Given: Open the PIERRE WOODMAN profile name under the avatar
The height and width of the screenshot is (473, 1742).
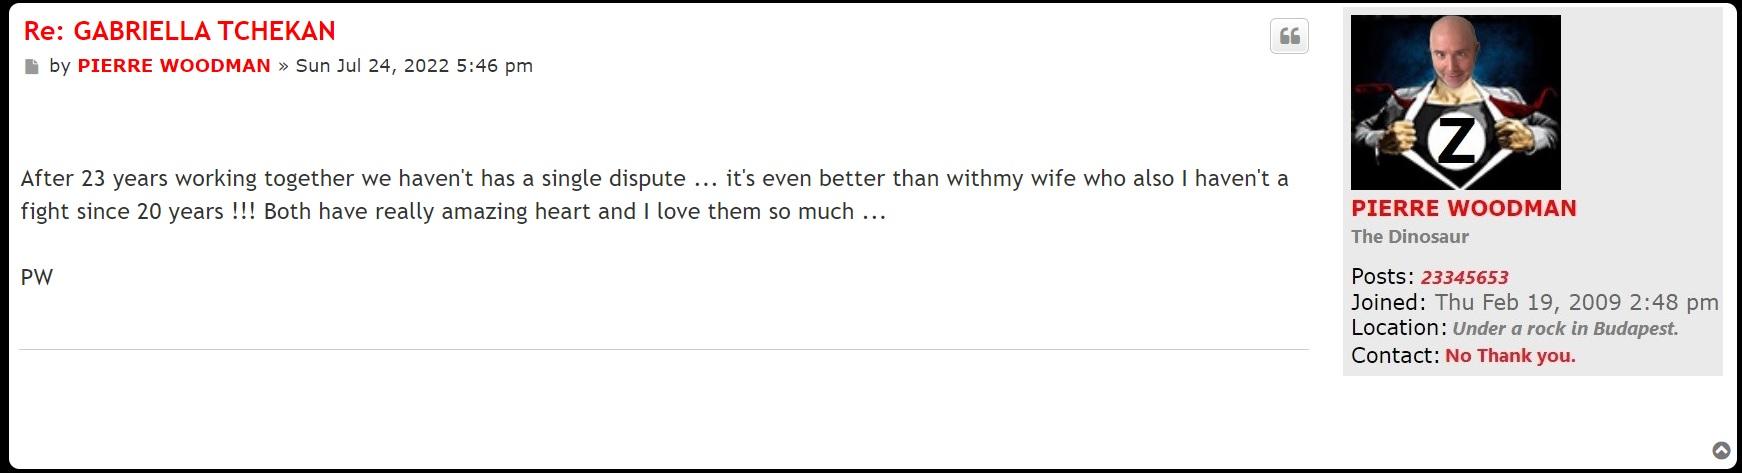Looking at the screenshot, I should pyautogui.click(x=1463, y=209).
